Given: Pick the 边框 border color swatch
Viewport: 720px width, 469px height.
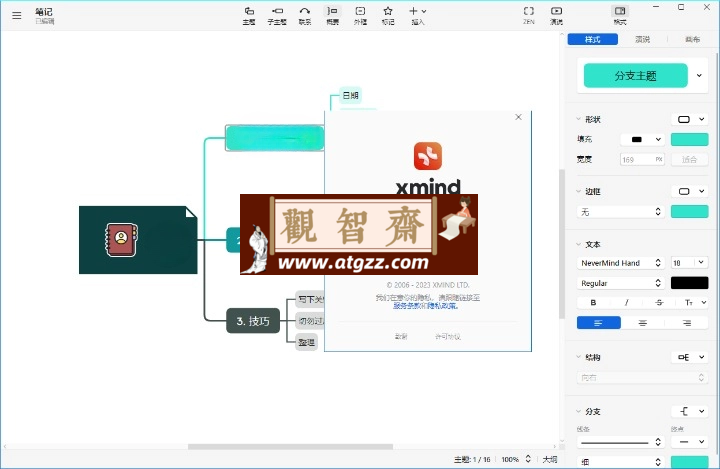Looking at the screenshot, I should pyautogui.click(x=689, y=212).
